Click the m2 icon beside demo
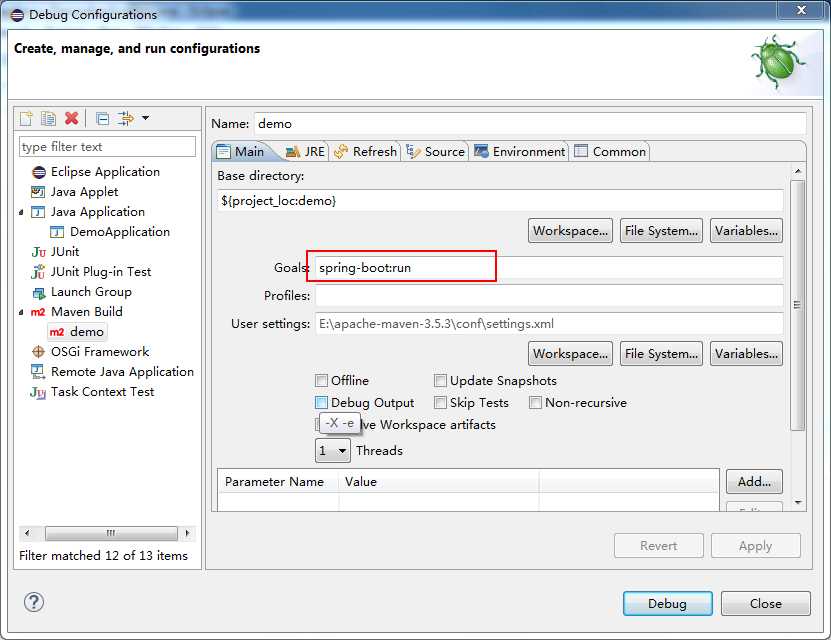The width and height of the screenshot is (831, 640). pos(57,332)
